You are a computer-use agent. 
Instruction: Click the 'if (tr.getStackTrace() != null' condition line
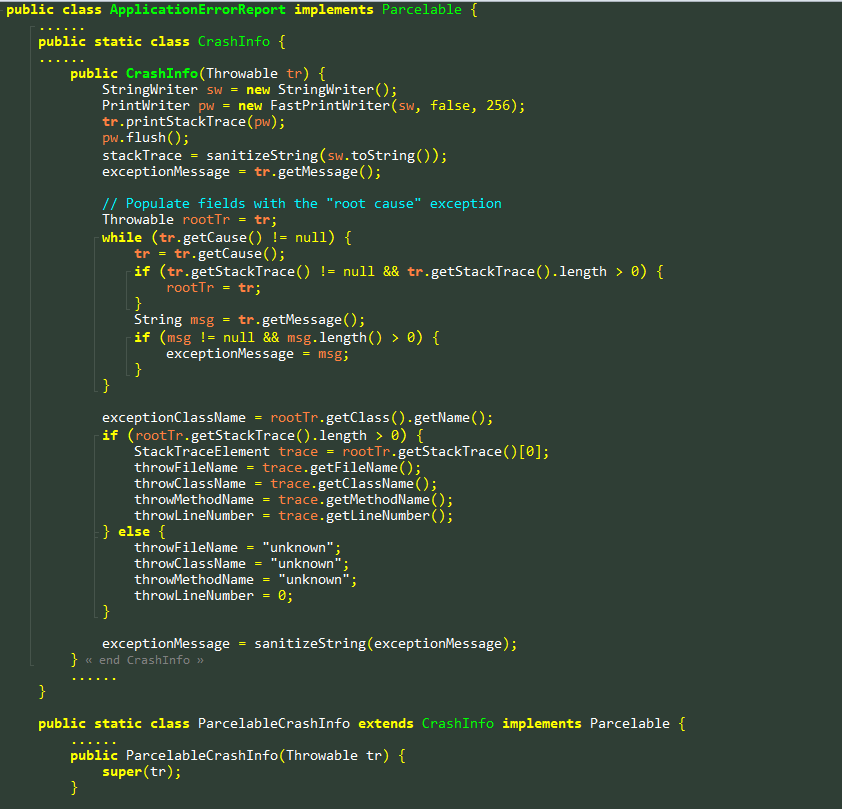click(399, 272)
